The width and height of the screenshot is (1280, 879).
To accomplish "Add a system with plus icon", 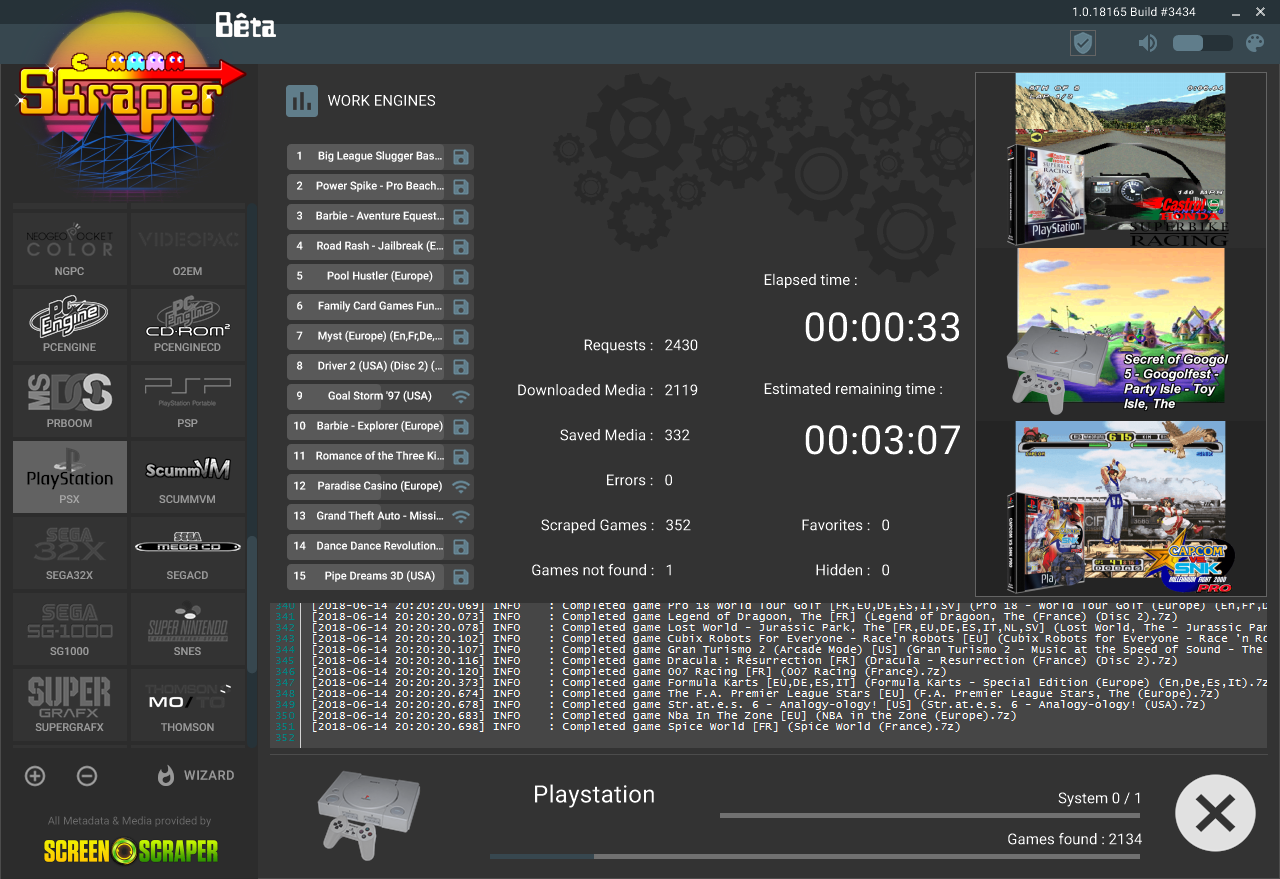I will tap(35, 775).
